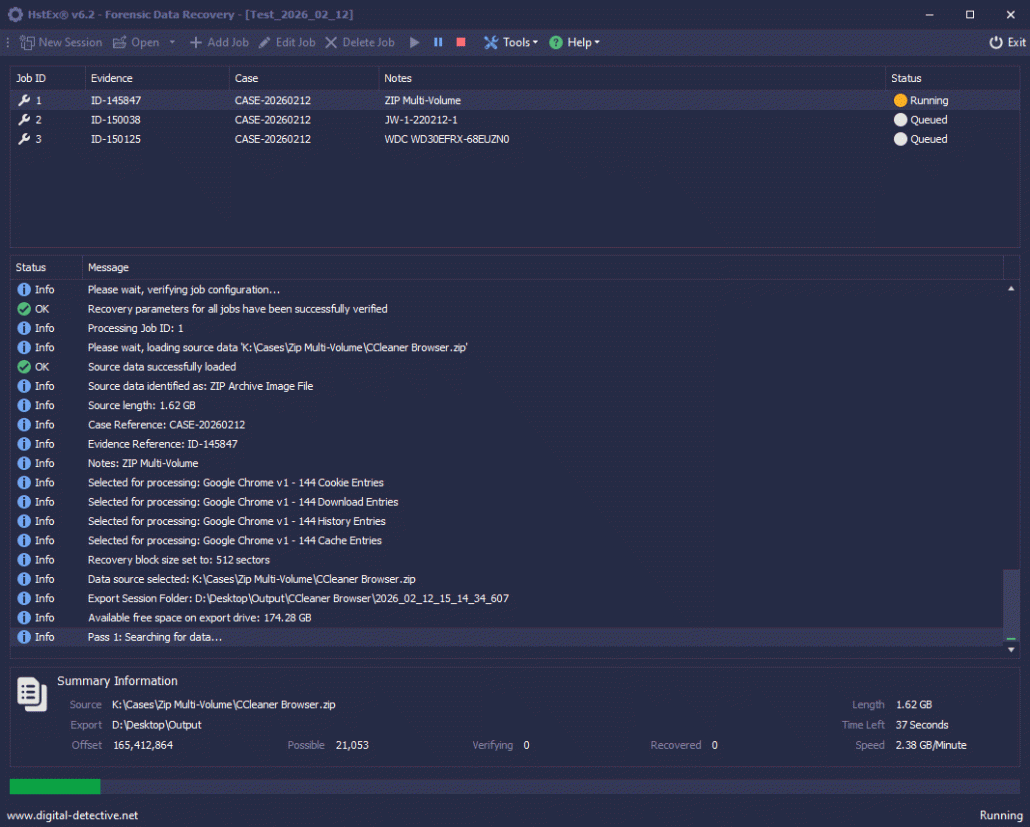Stop processing with the red stop icon
The width and height of the screenshot is (1030, 827).
(461, 43)
